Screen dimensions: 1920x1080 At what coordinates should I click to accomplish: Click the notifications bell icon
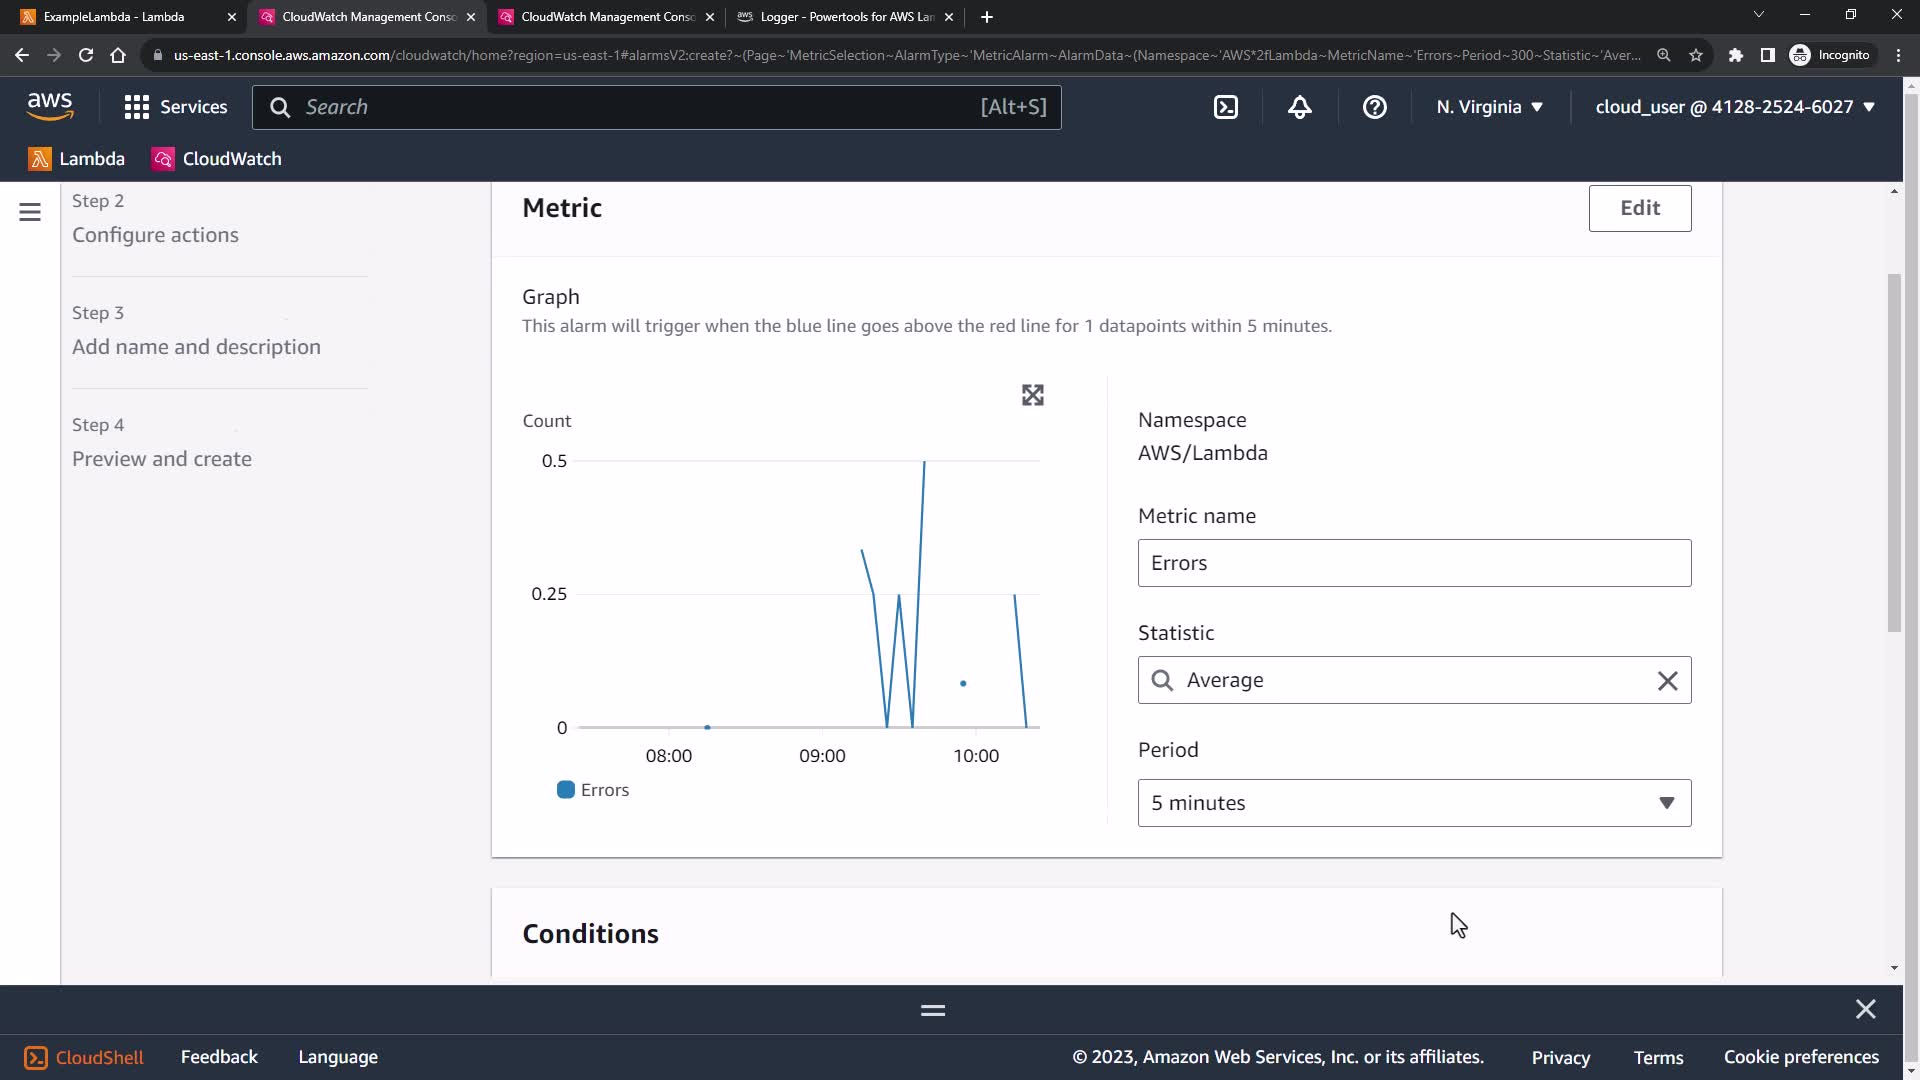click(x=1300, y=107)
